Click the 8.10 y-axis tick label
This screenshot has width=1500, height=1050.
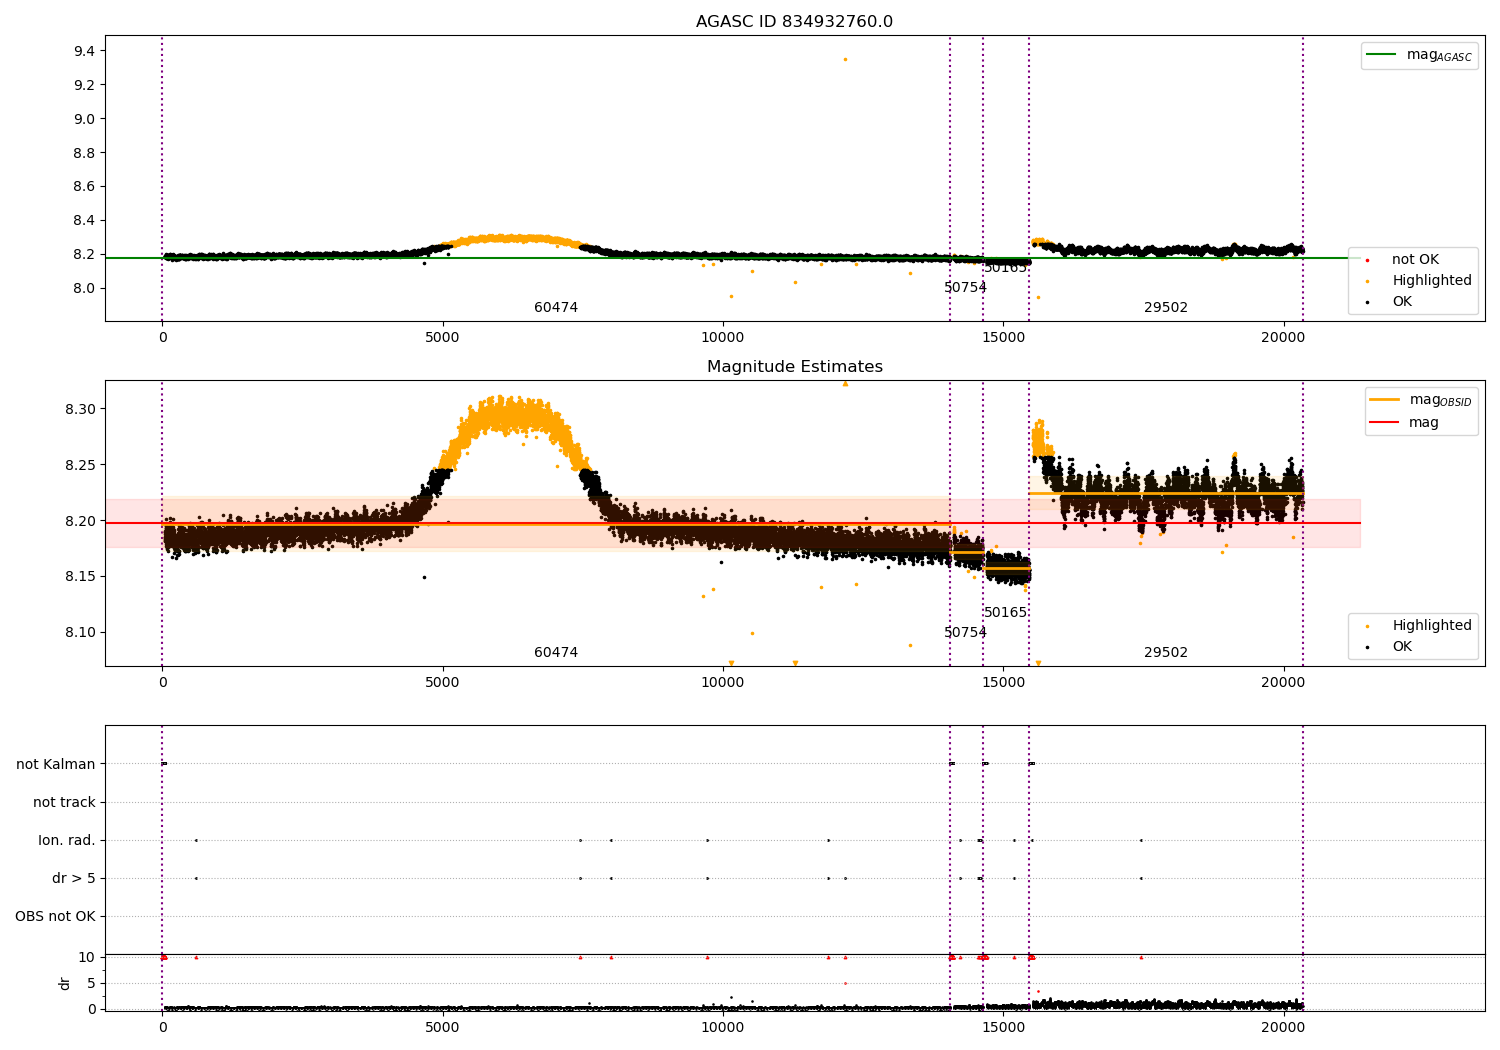tap(81, 632)
